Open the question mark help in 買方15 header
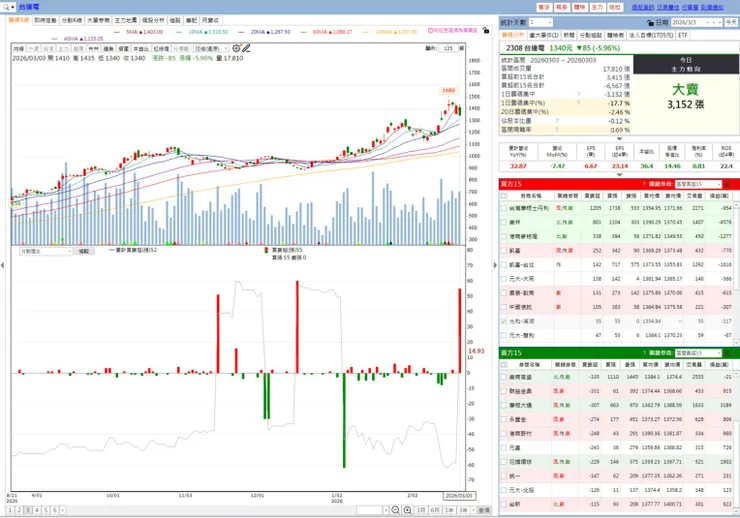The width and height of the screenshot is (740, 518). (x=644, y=184)
